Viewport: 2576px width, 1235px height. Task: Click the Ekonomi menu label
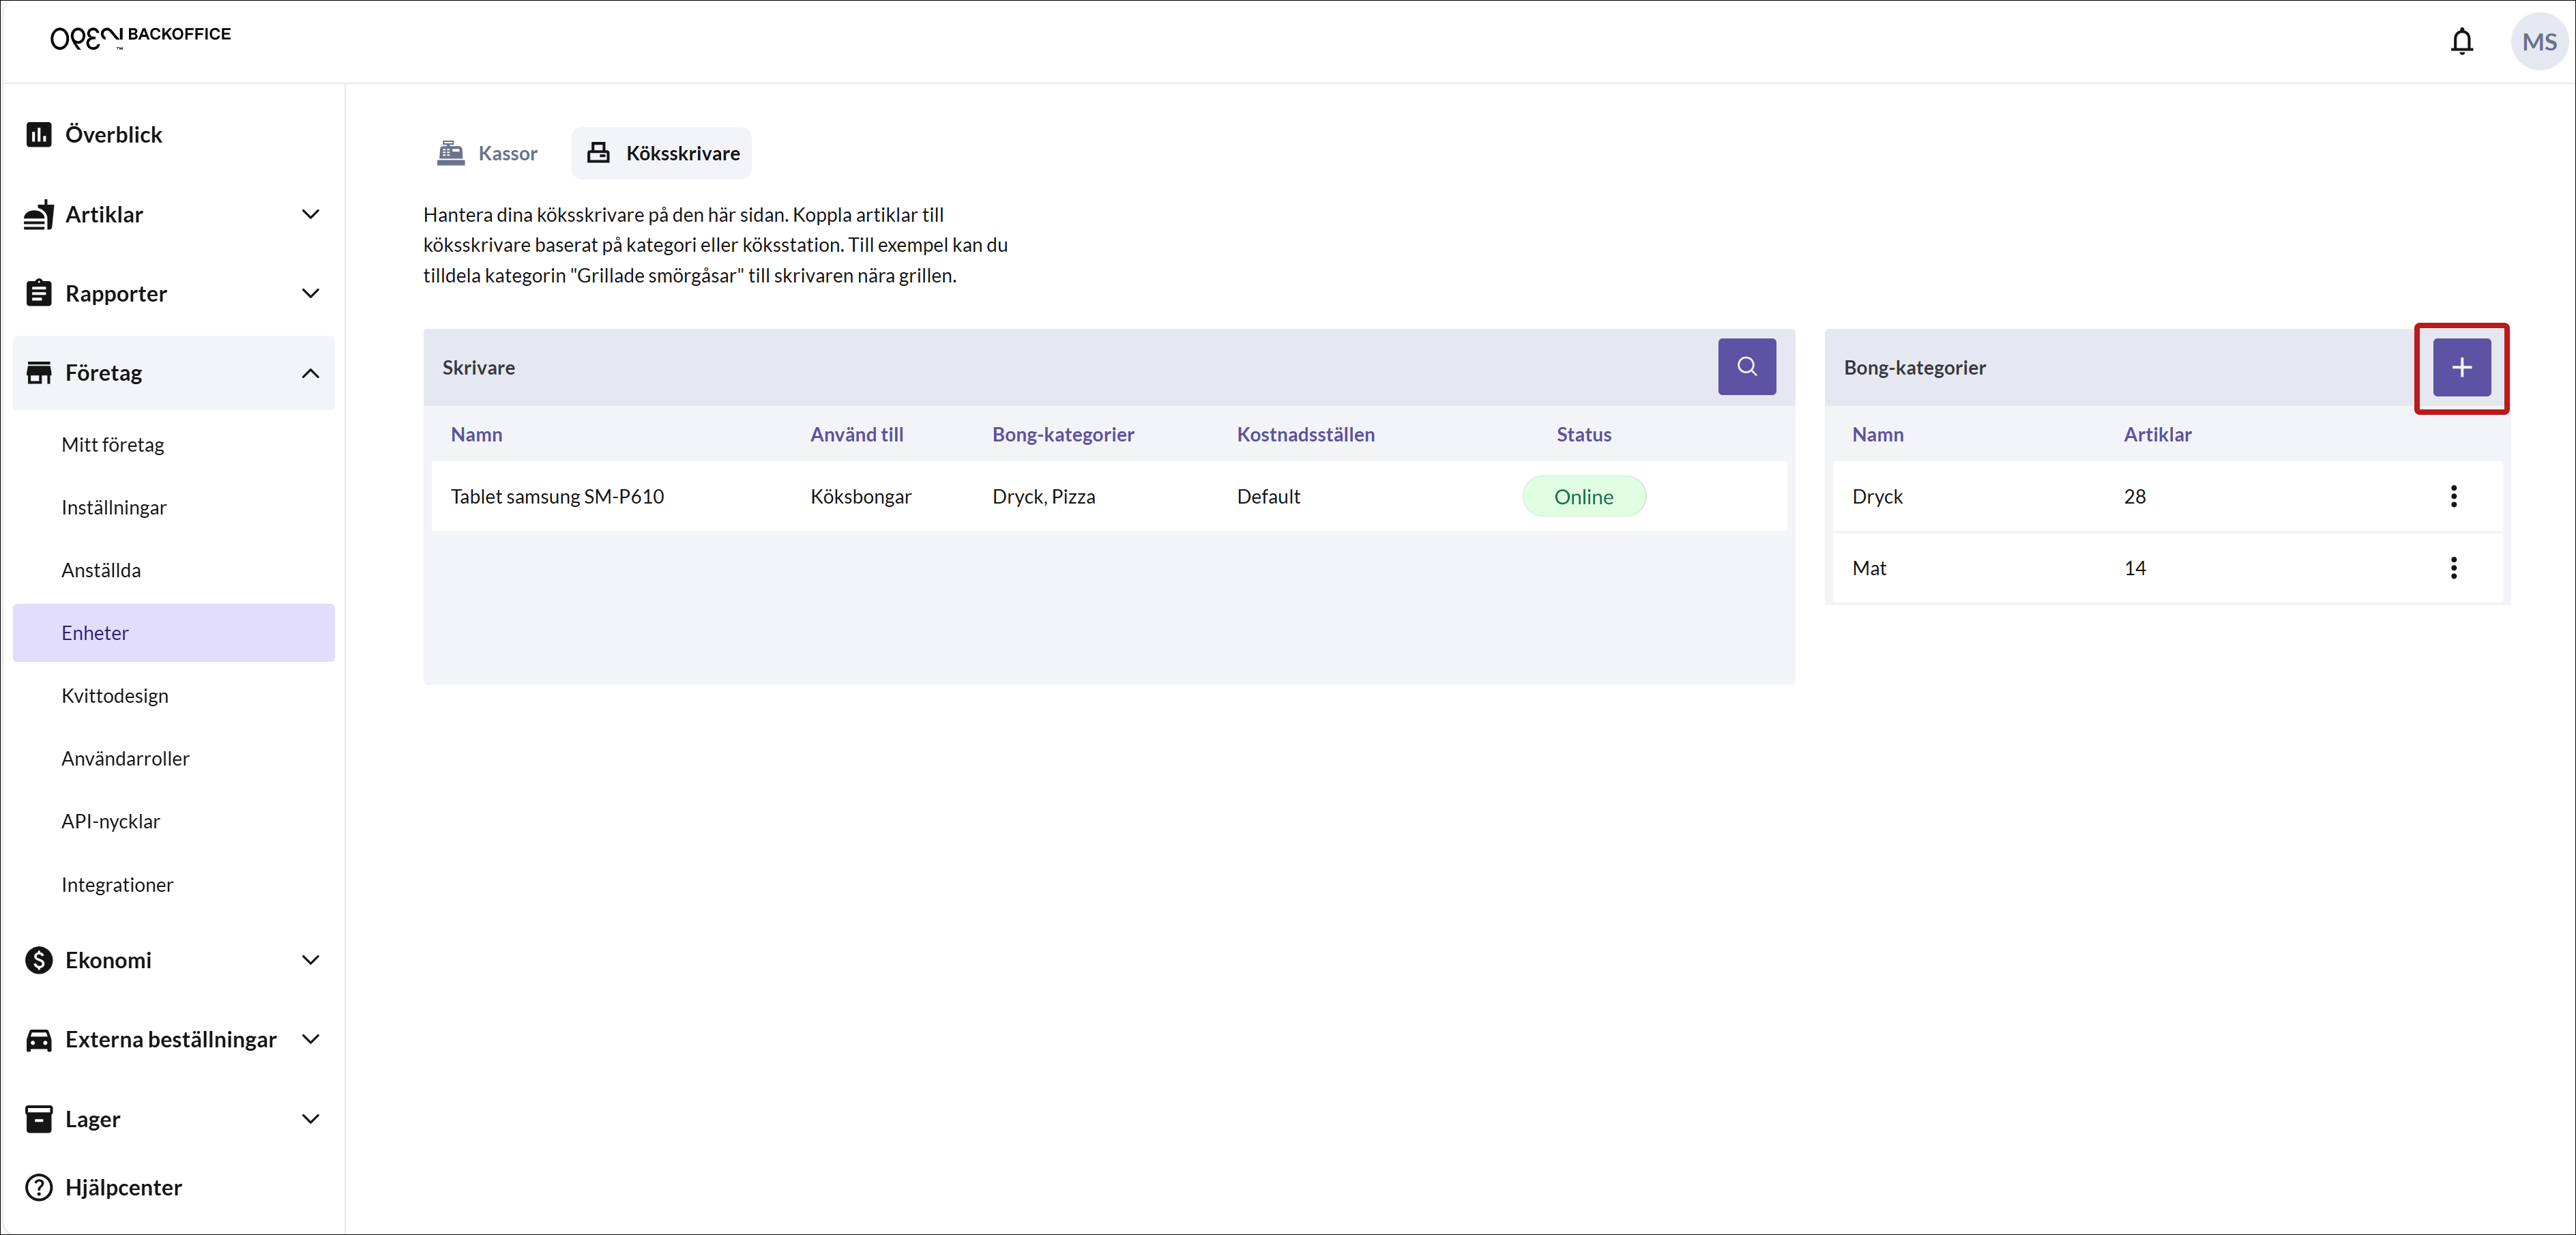[x=108, y=960]
